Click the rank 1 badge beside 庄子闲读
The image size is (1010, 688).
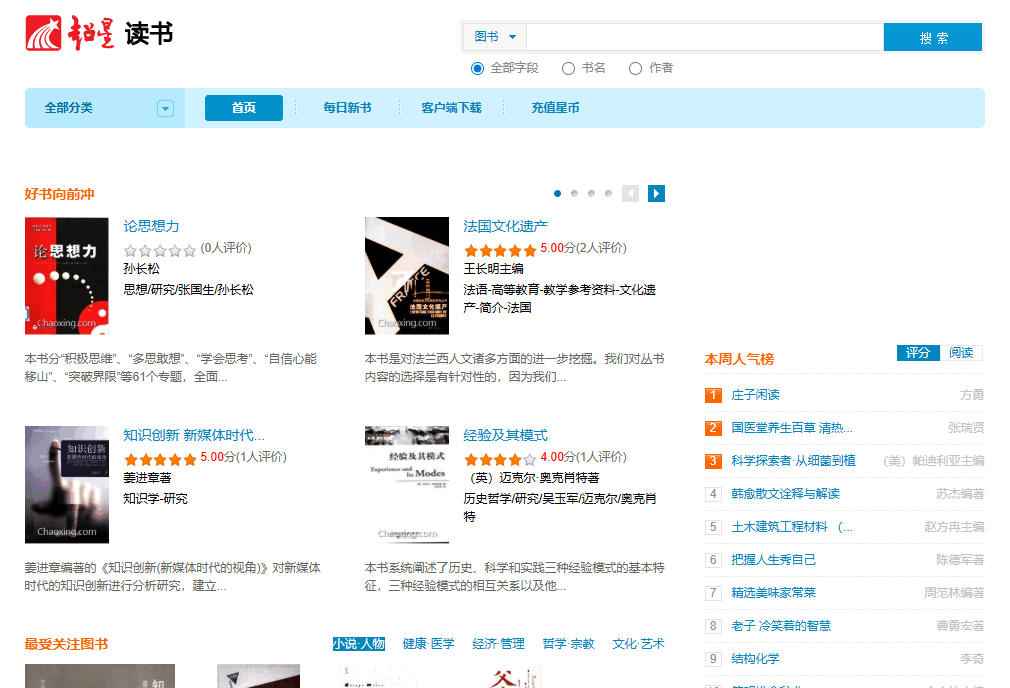point(713,395)
